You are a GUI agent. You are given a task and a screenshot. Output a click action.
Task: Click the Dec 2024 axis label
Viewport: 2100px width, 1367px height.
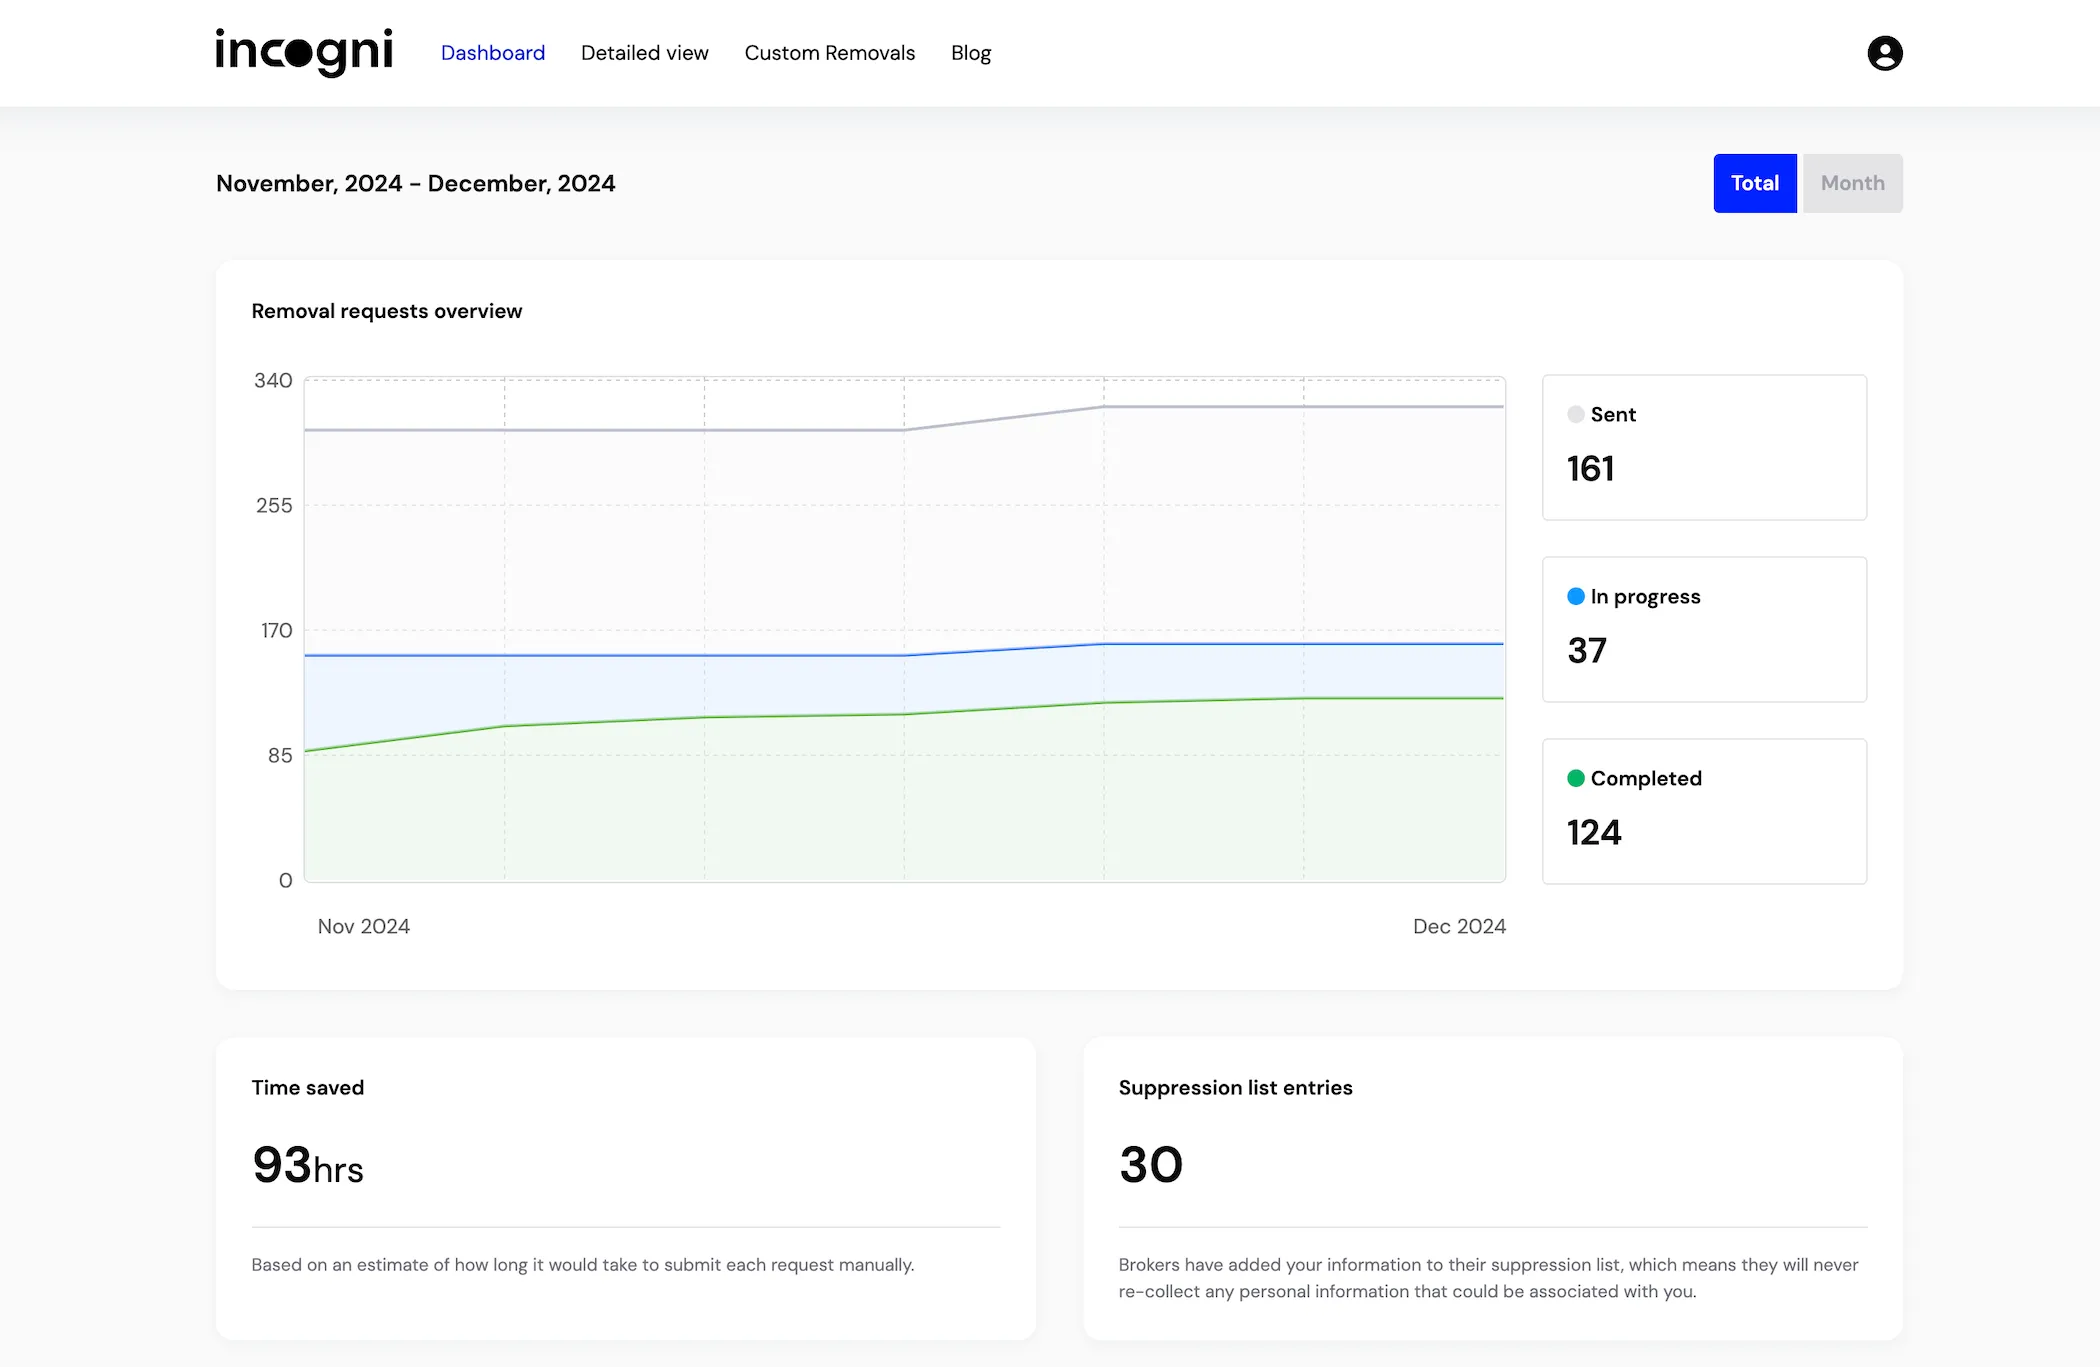1459,926
